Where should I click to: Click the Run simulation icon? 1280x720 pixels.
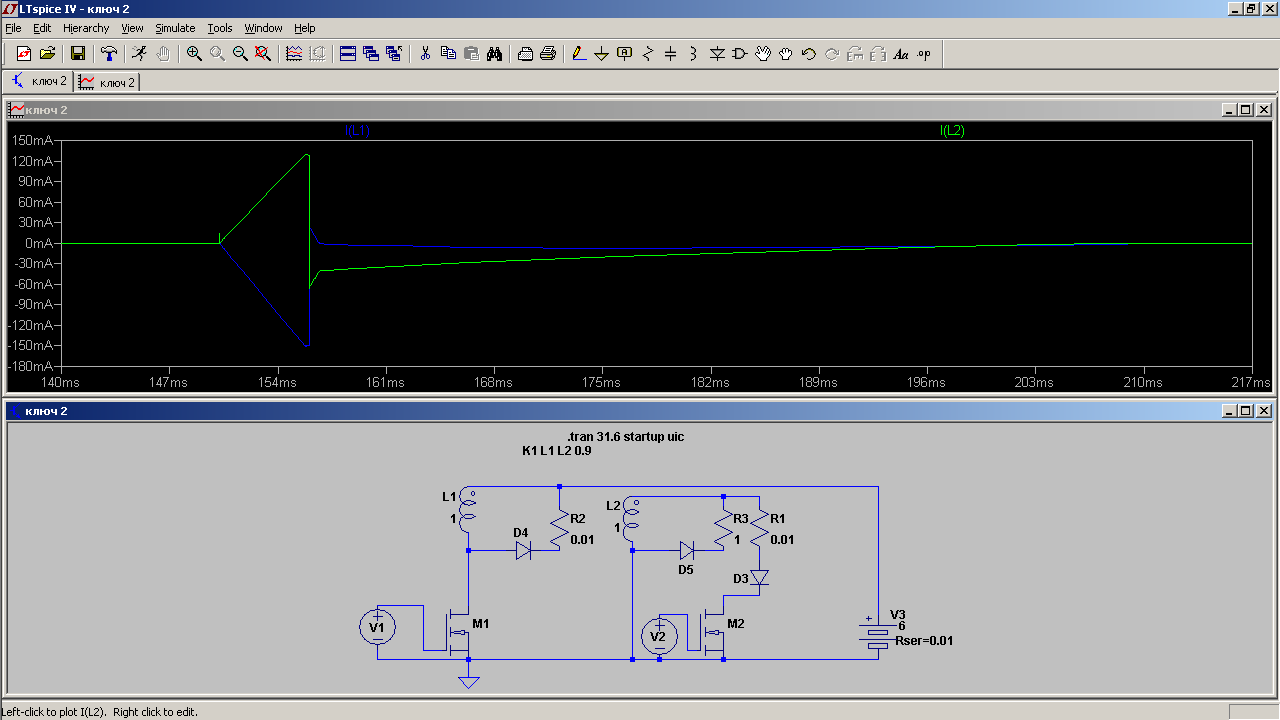coord(140,54)
